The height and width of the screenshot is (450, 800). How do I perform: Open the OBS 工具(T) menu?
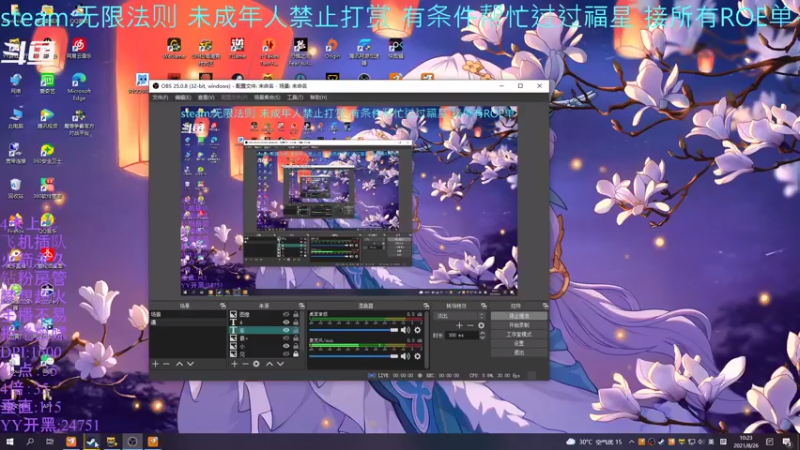[294, 97]
